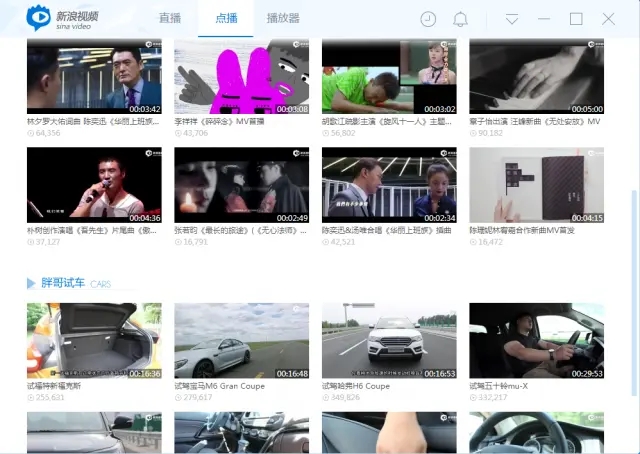Maximize the Sina Video window
The width and height of the screenshot is (640, 454).
576,19
